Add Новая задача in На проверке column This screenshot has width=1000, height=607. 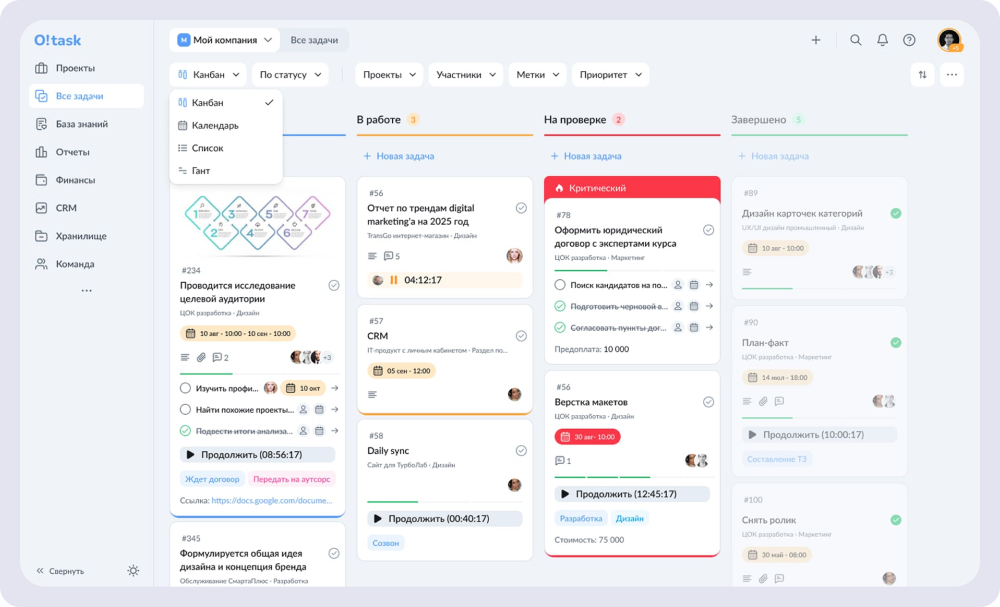586,156
